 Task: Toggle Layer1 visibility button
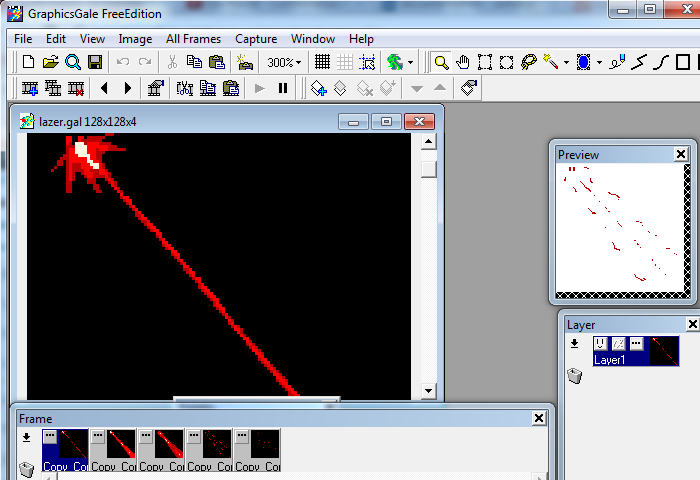tap(600, 343)
